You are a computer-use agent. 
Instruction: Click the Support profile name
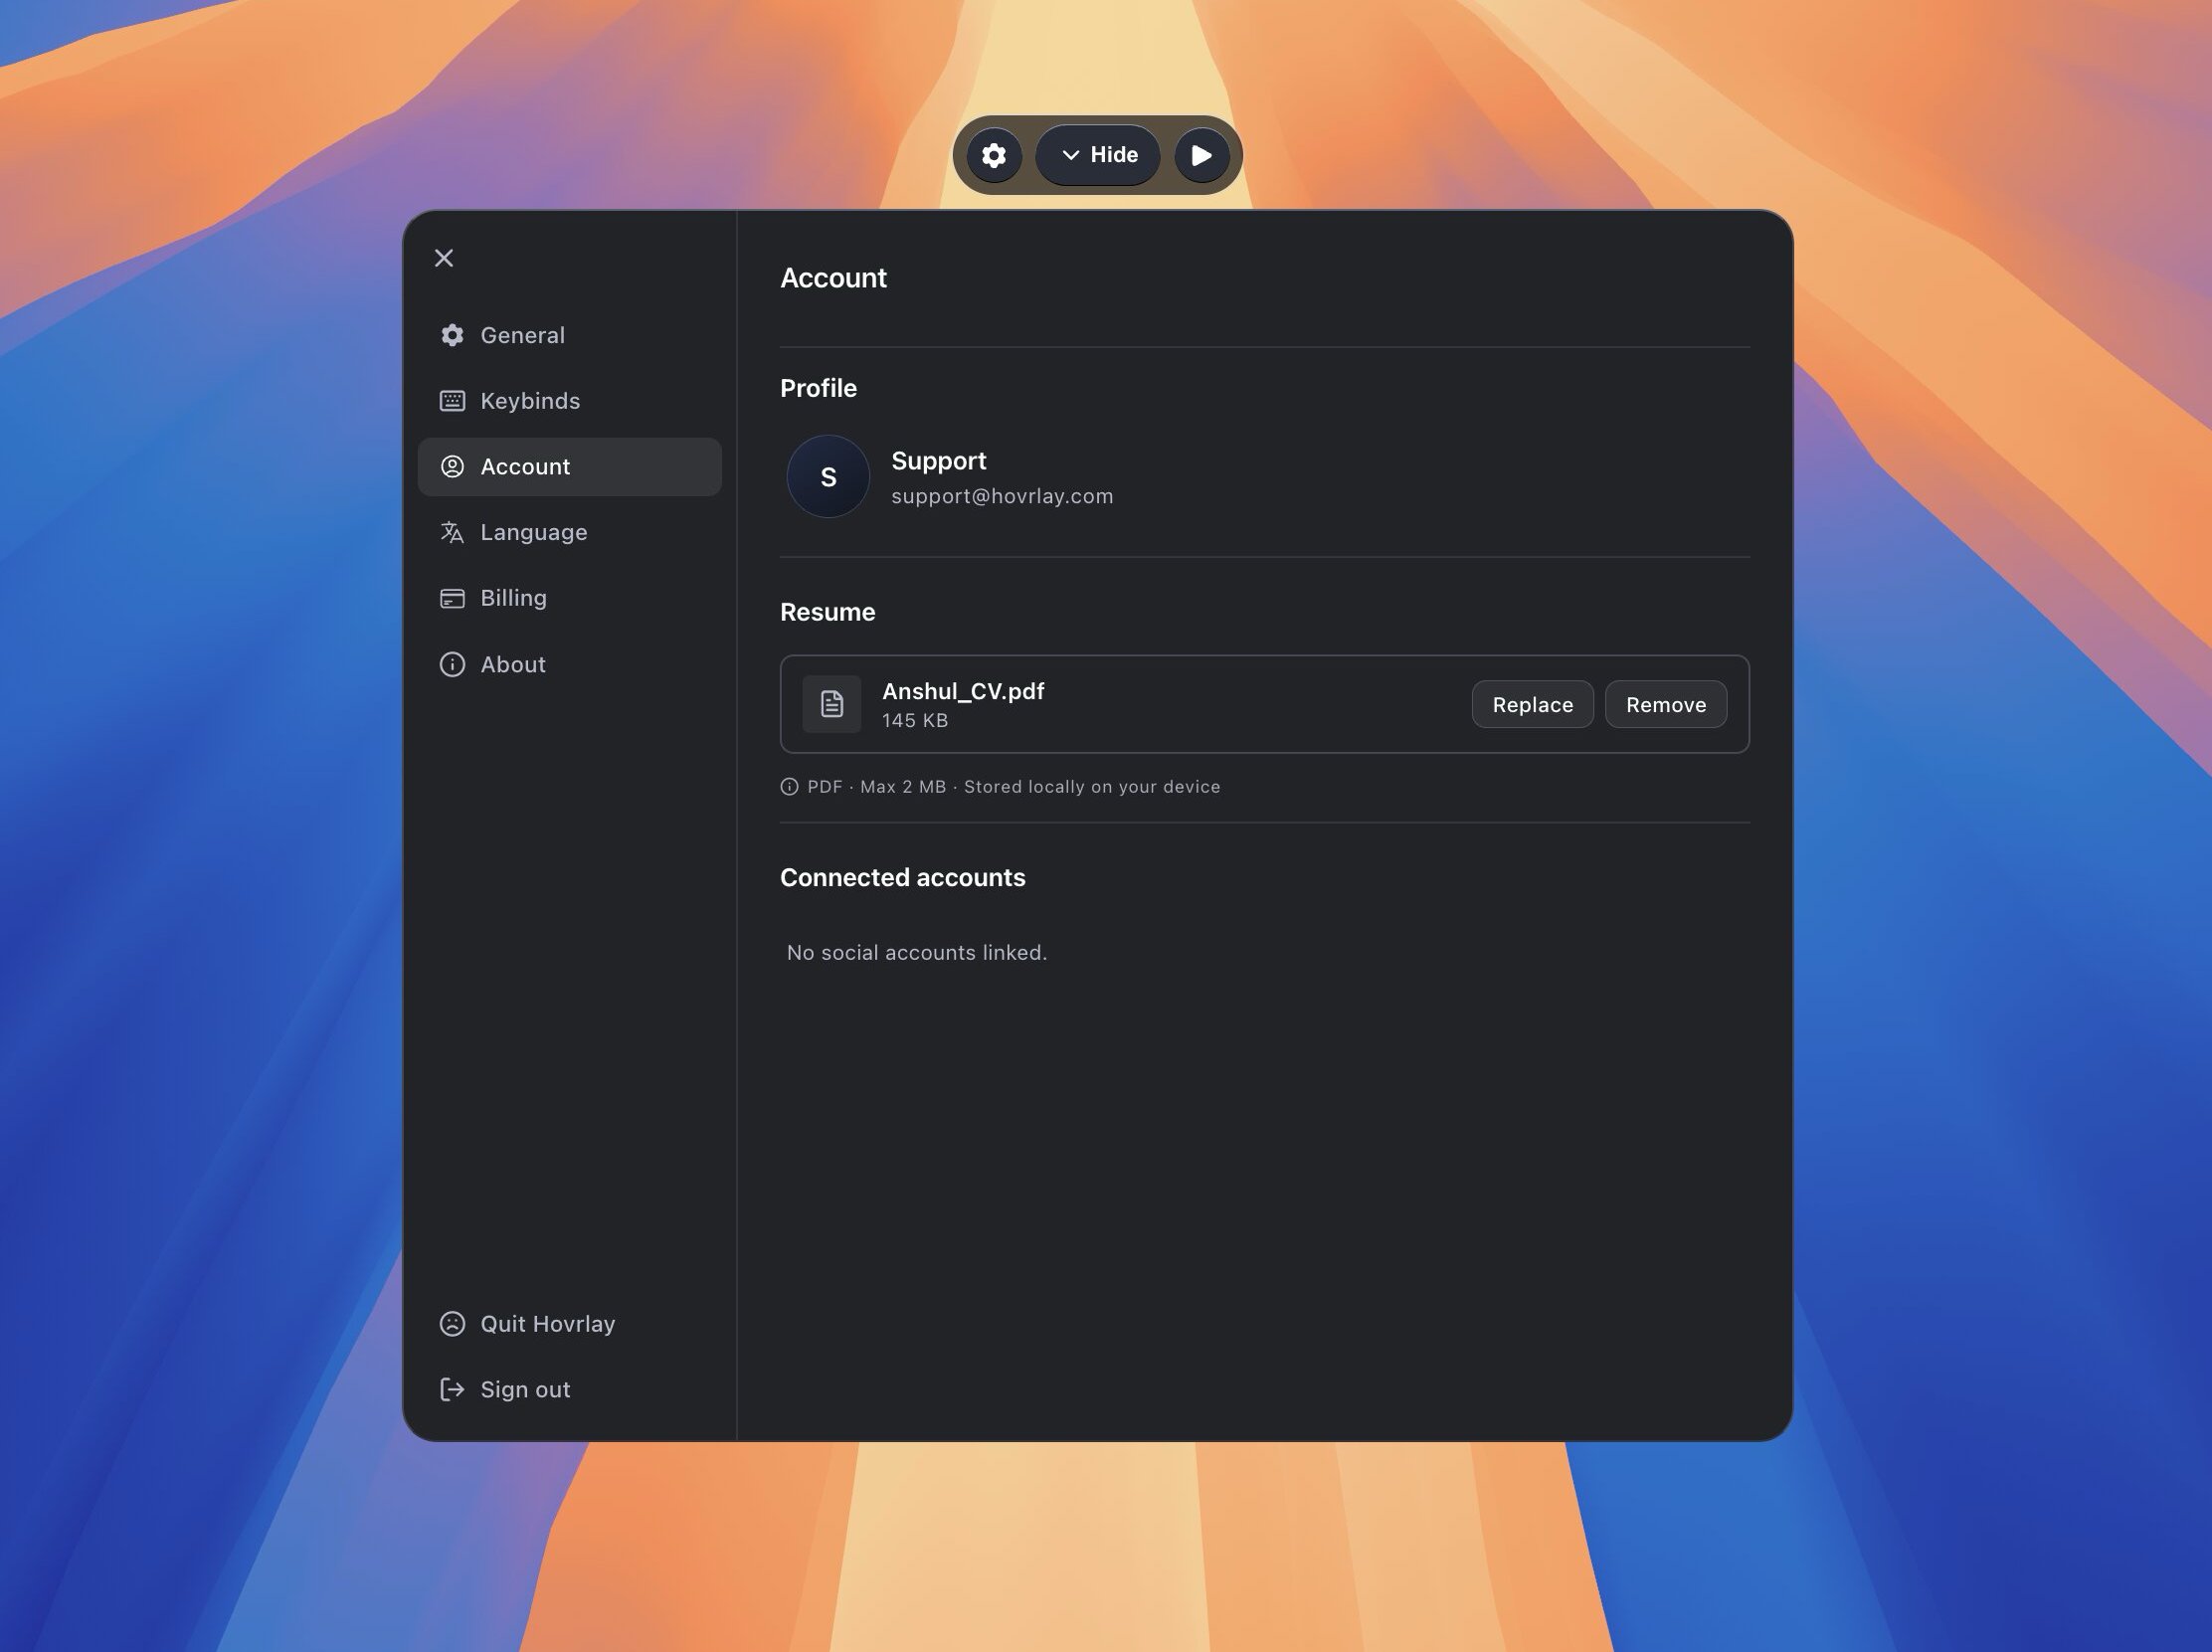(938, 461)
